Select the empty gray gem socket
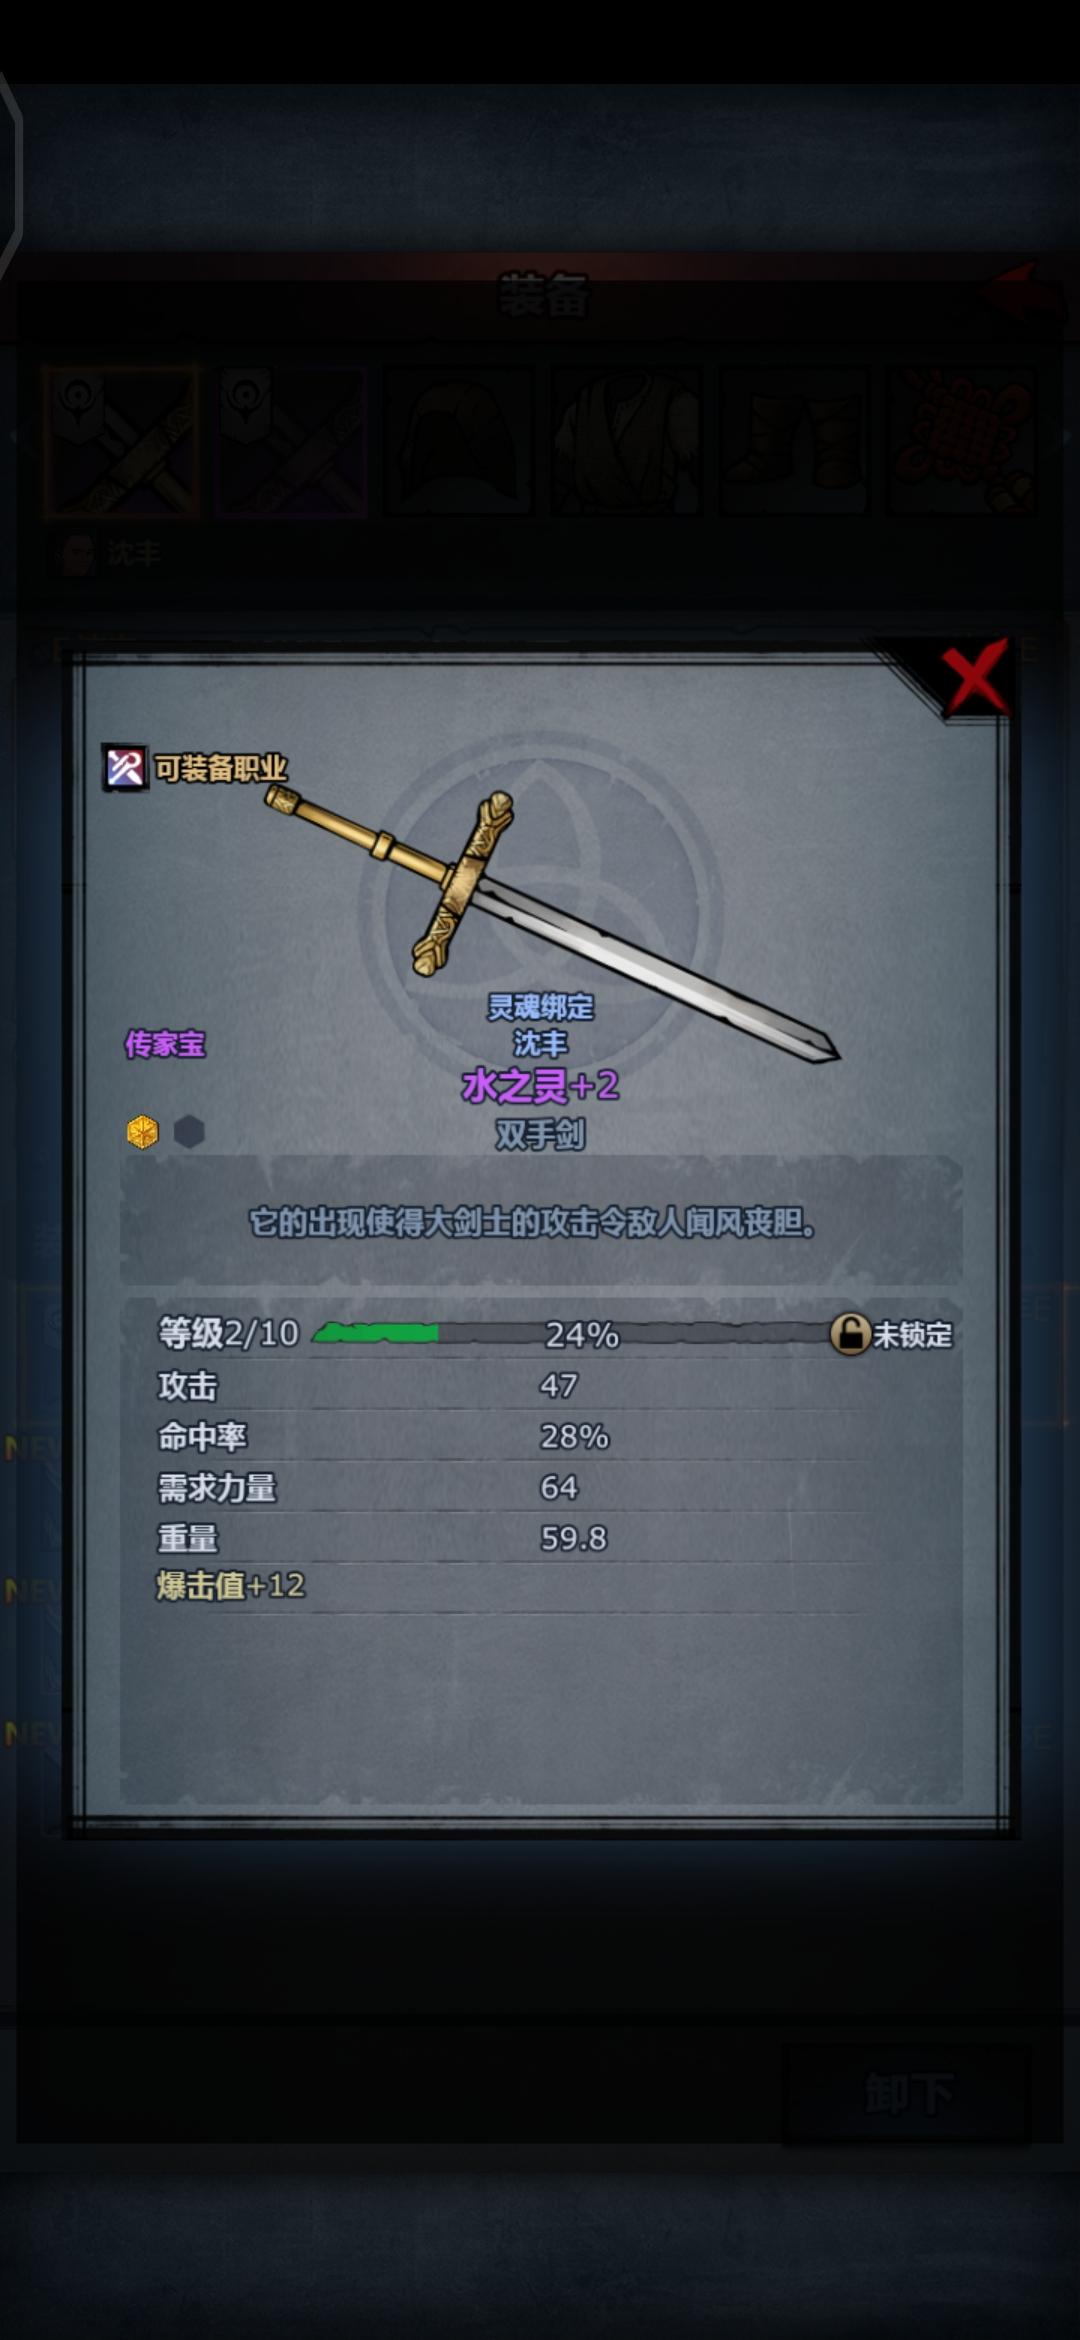1080x2340 pixels. point(189,1132)
